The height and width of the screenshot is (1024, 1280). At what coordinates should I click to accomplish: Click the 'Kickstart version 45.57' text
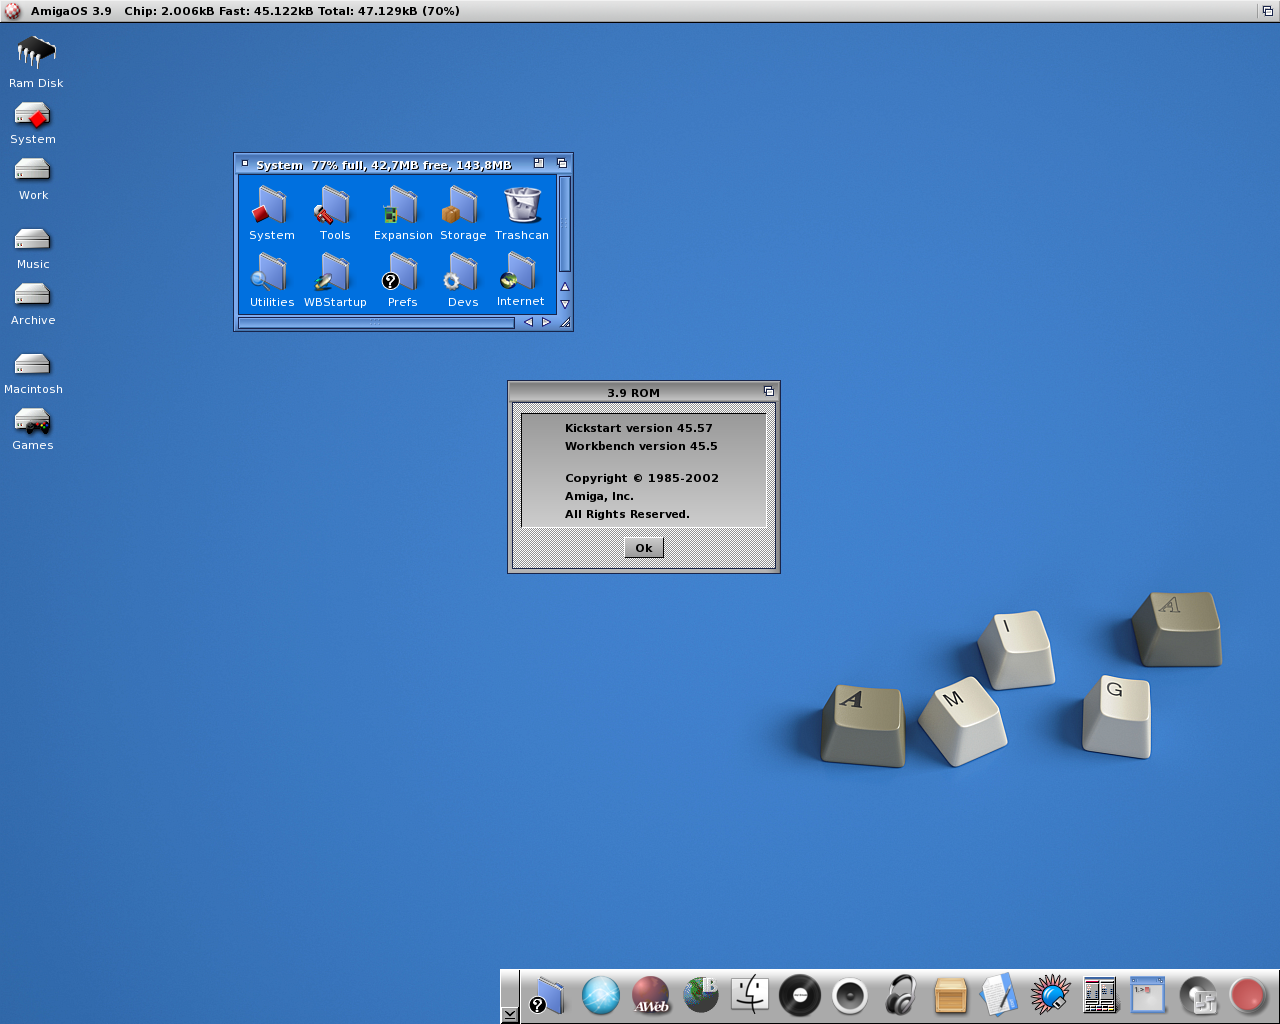pyautogui.click(x=638, y=428)
